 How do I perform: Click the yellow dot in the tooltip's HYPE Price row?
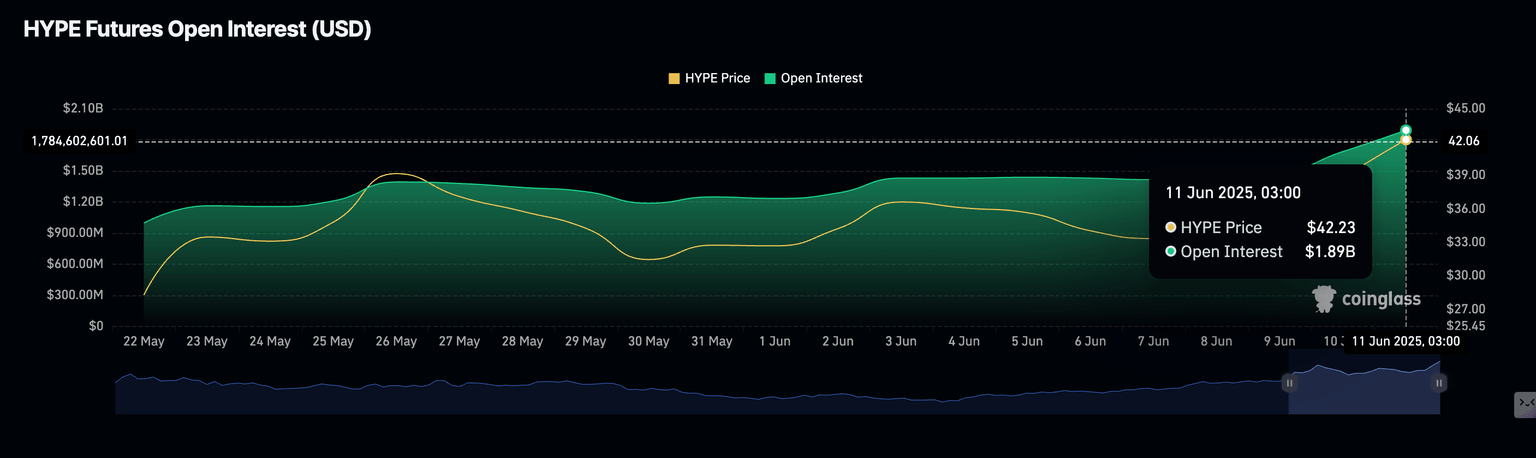point(1171,227)
